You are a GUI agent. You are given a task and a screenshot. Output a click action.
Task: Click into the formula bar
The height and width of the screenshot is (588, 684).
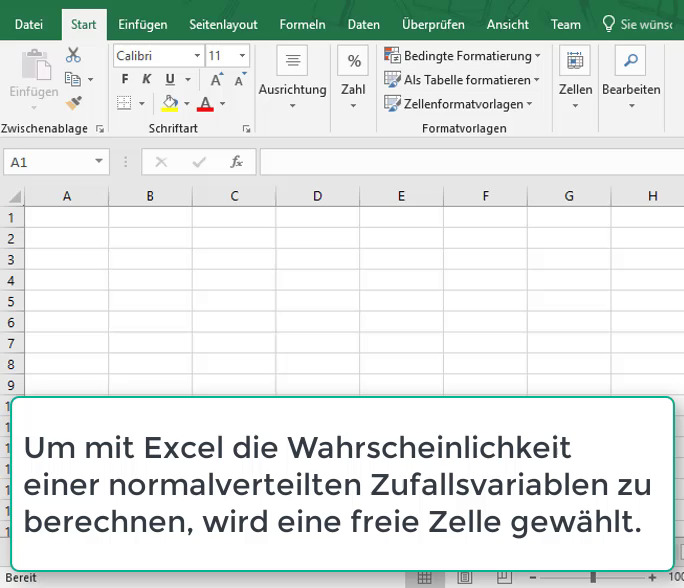472,162
